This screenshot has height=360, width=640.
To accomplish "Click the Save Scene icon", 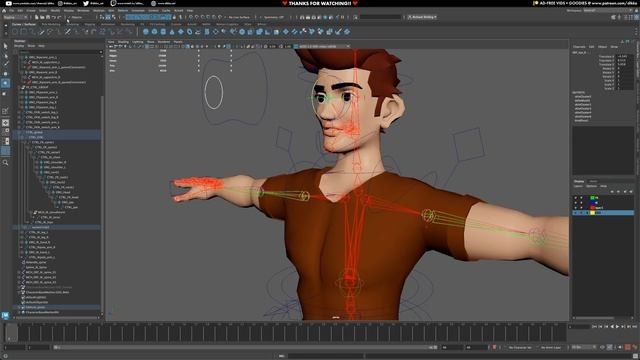I will [x=48, y=17].
